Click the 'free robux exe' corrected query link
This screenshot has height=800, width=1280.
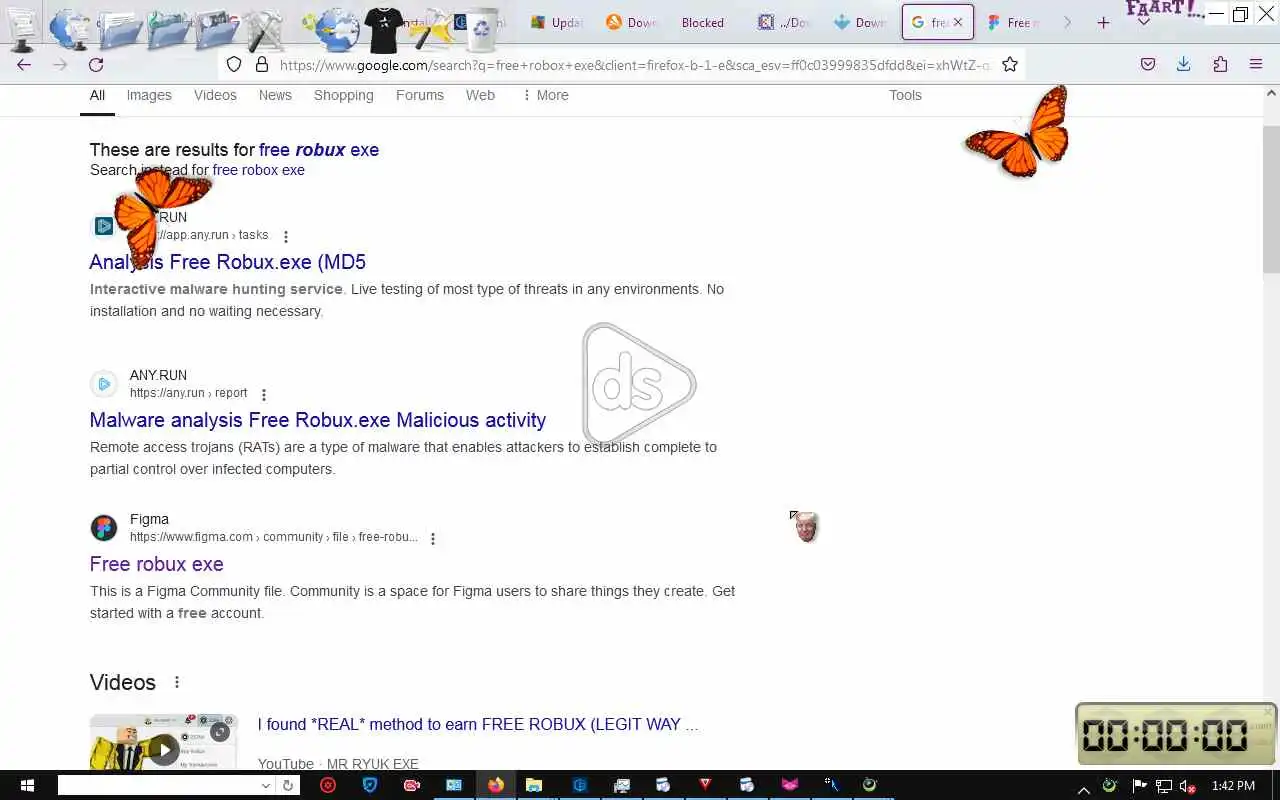click(x=319, y=150)
